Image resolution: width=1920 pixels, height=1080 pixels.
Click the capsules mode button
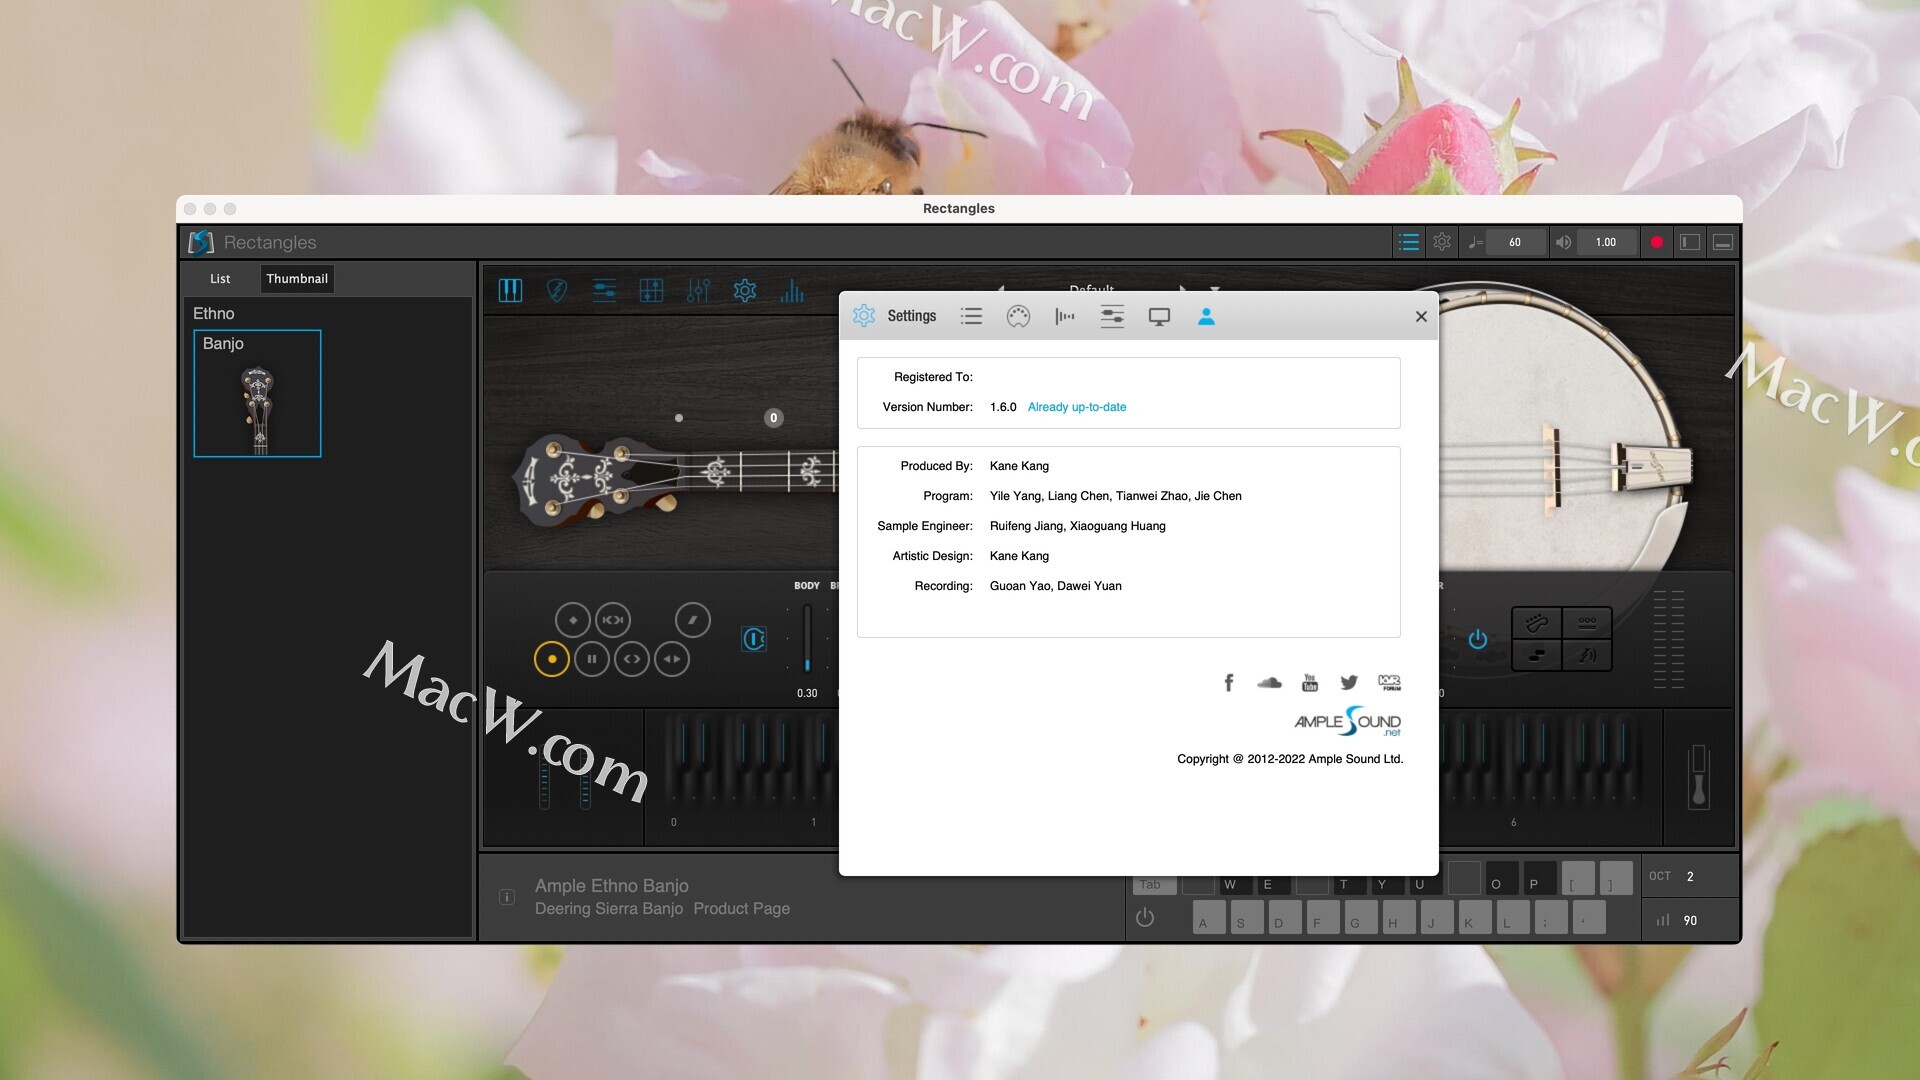(1537, 655)
